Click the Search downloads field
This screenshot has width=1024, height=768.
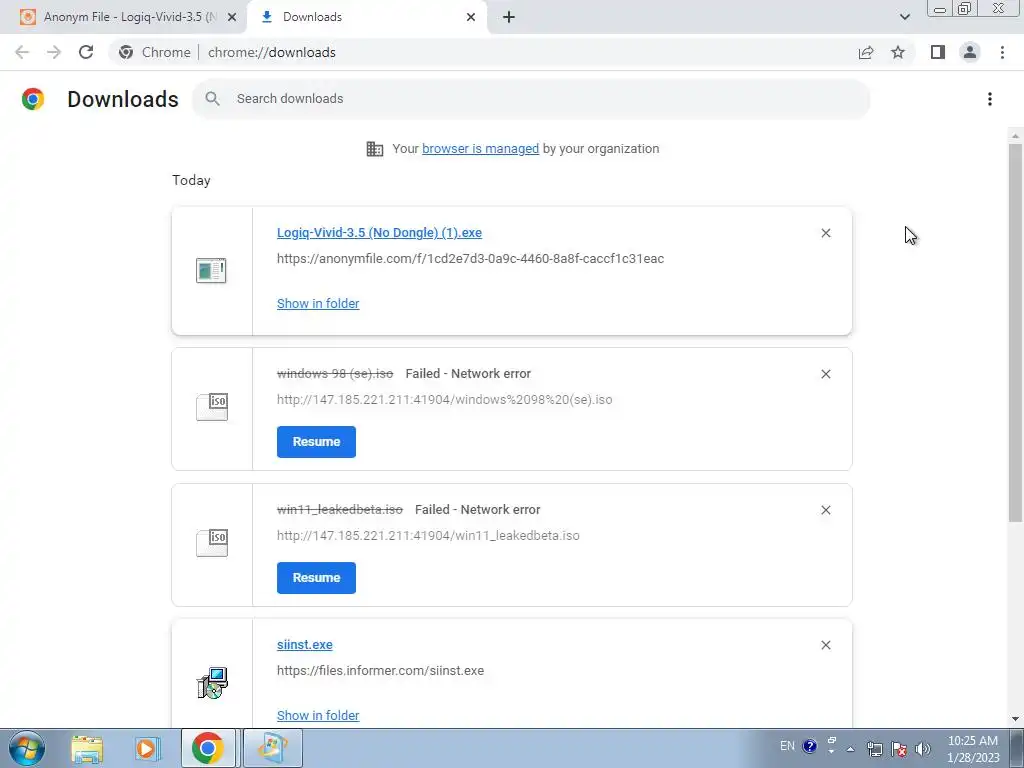coord(531,99)
